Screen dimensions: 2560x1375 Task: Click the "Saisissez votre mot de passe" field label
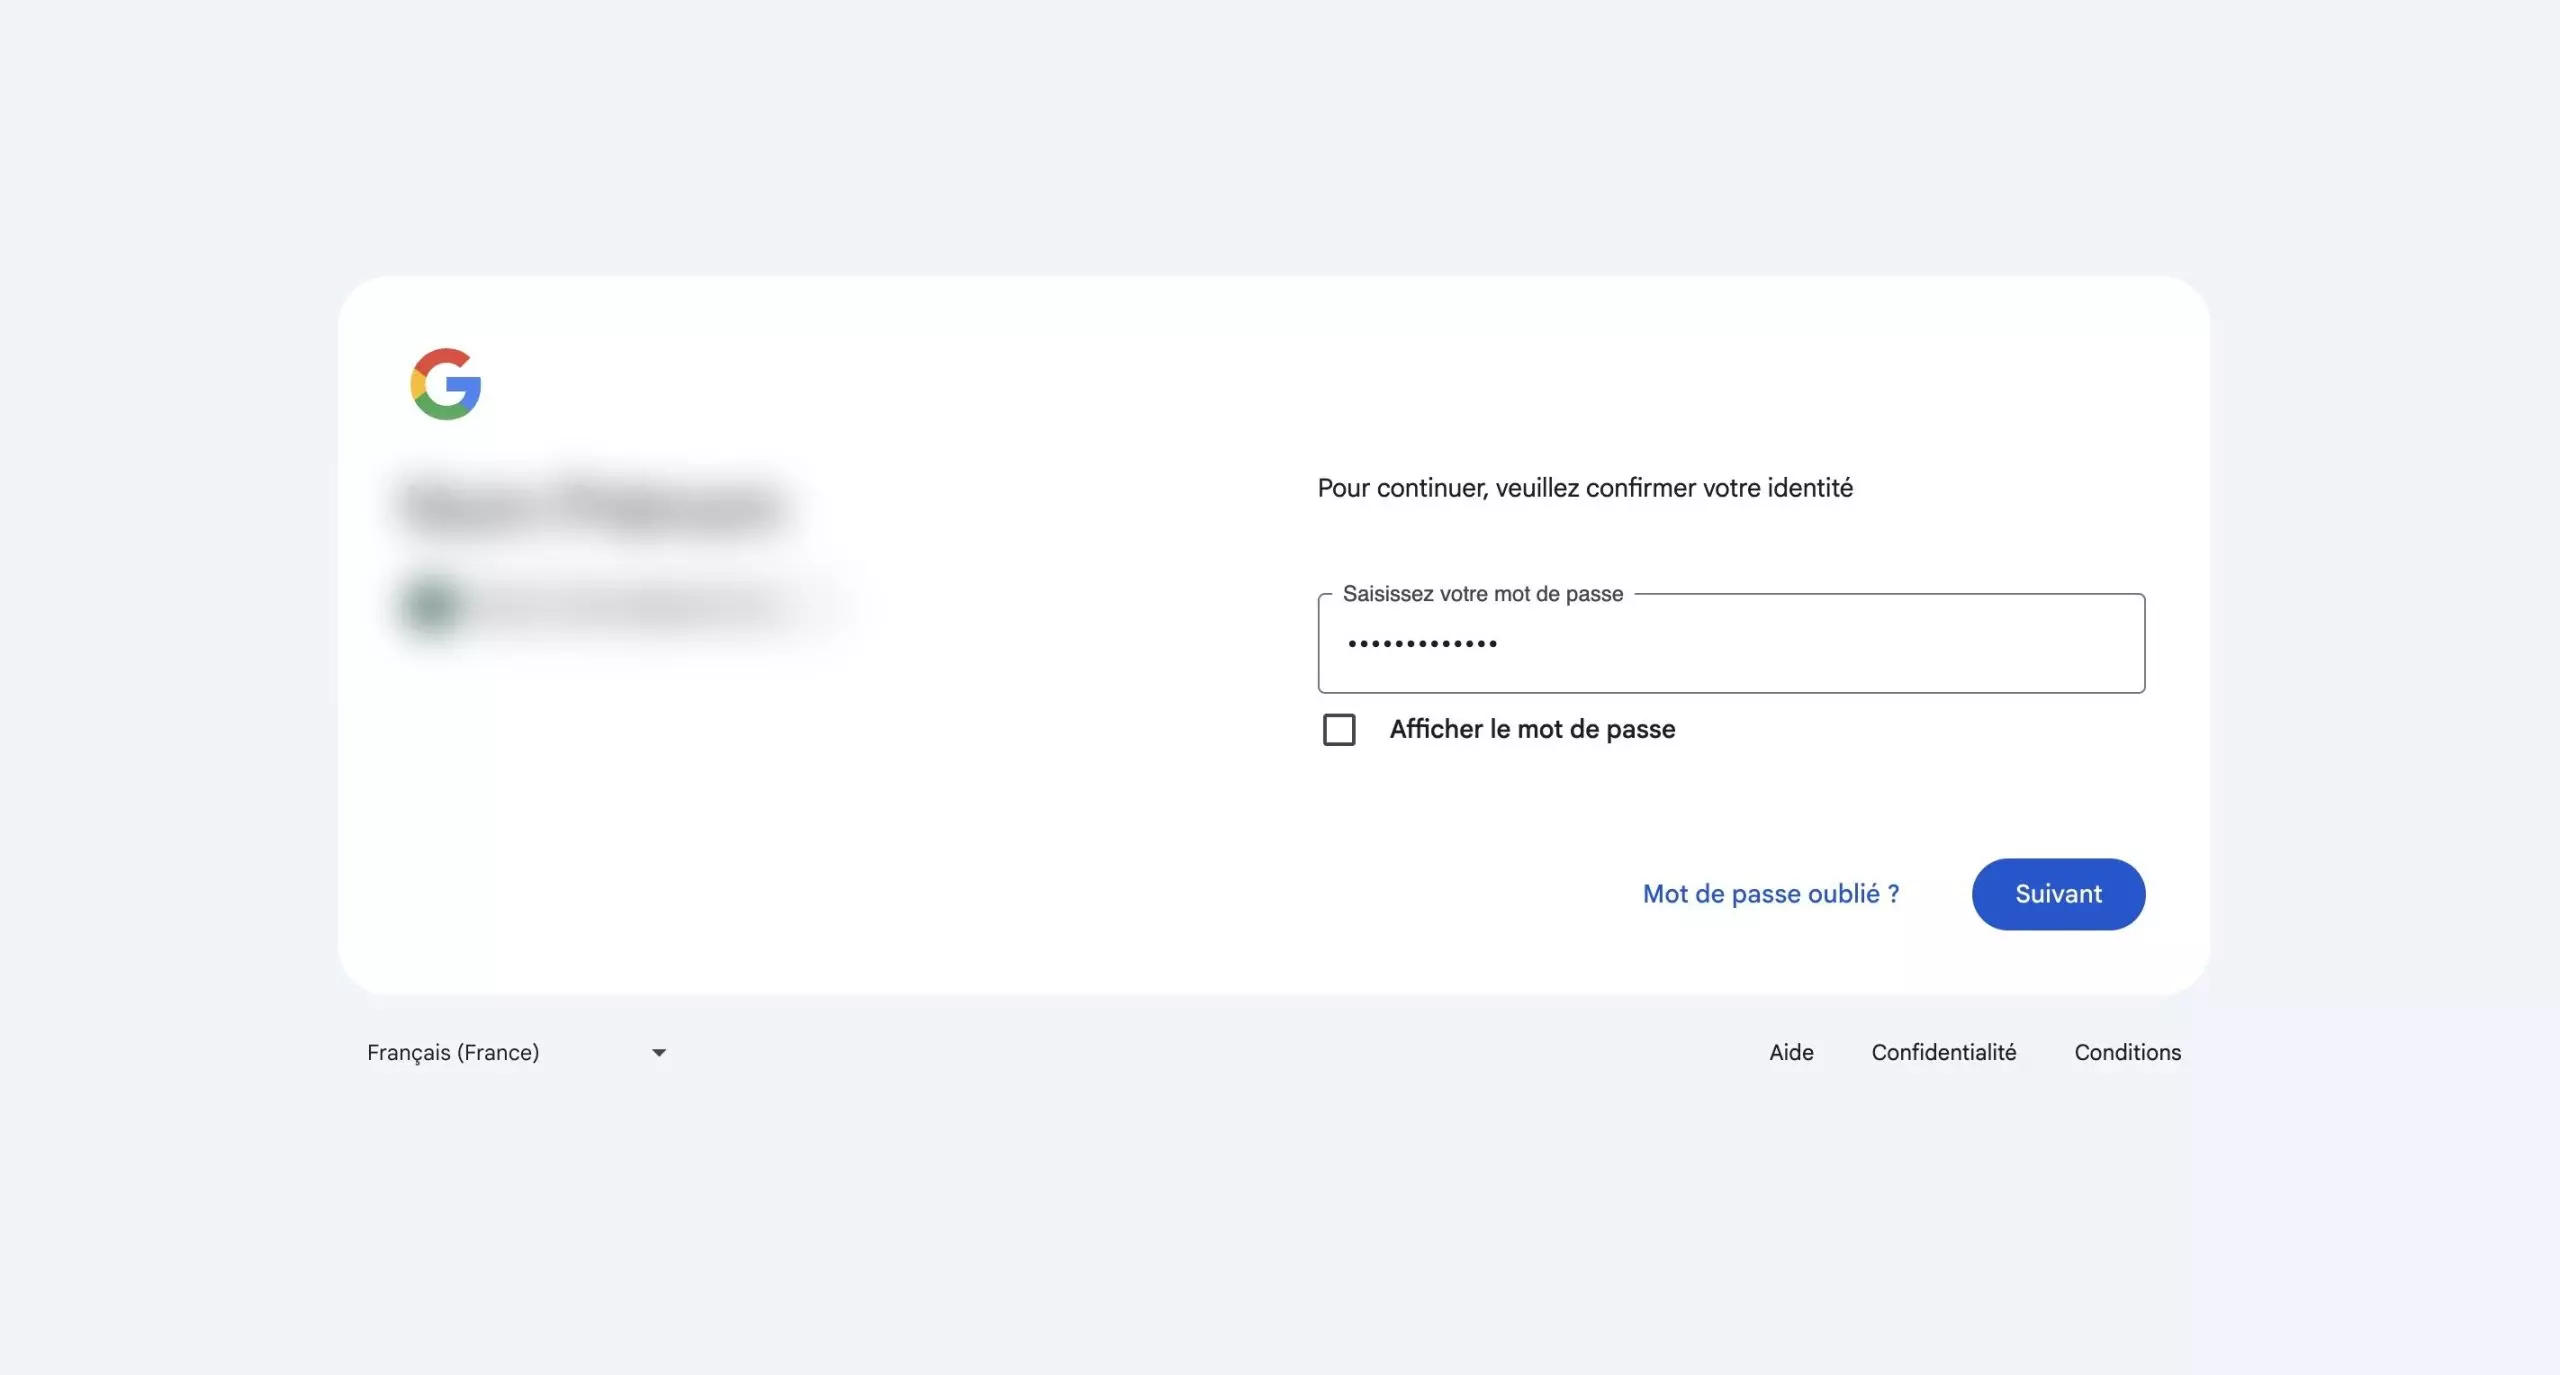point(1482,594)
